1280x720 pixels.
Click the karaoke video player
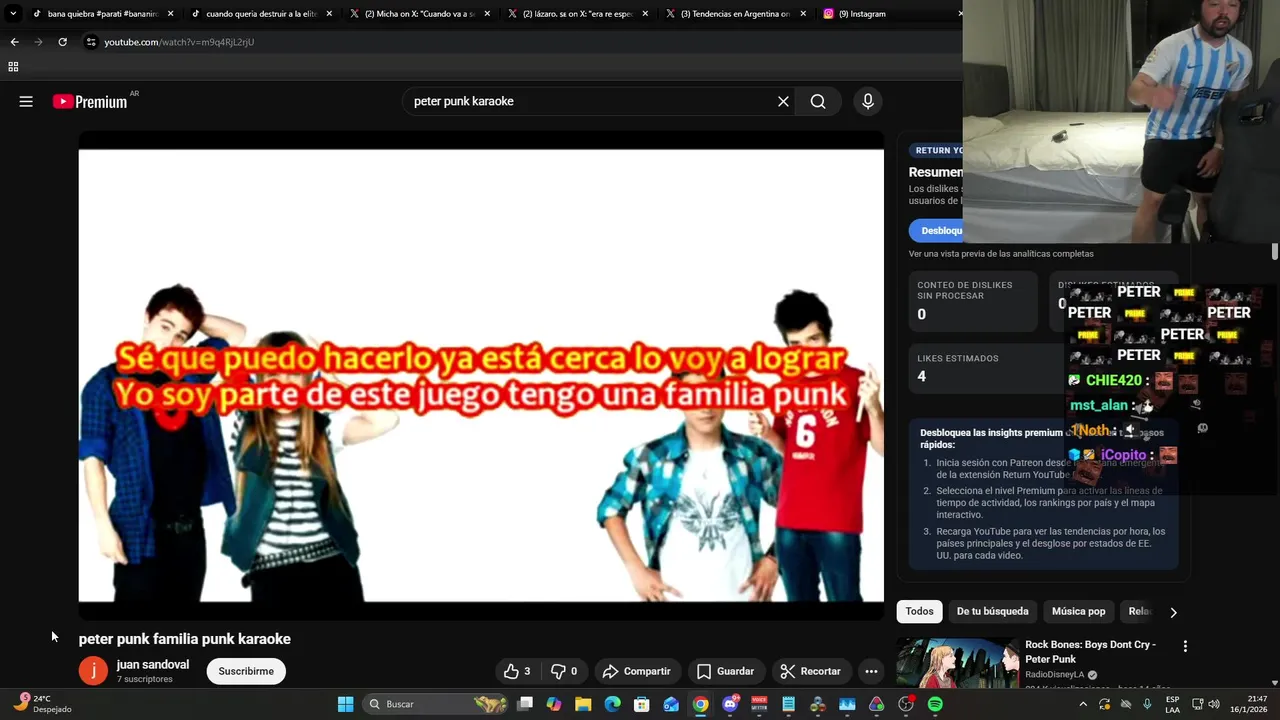(x=481, y=376)
